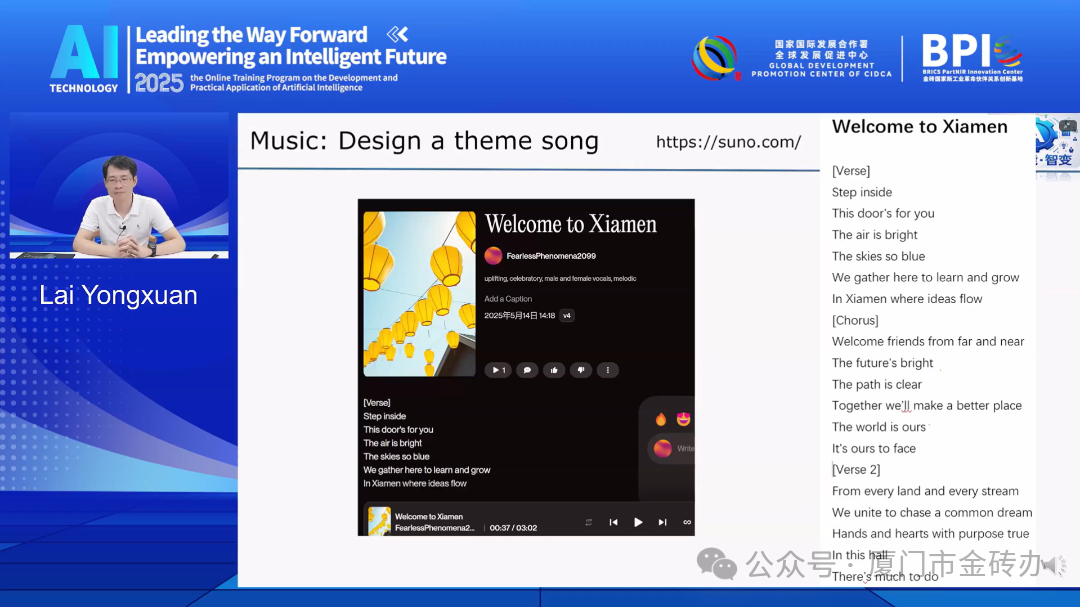The height and width of the screenshot is (607, 1080).
Task: Click the line 'It's ours to face'
Action: pos(874,449)
